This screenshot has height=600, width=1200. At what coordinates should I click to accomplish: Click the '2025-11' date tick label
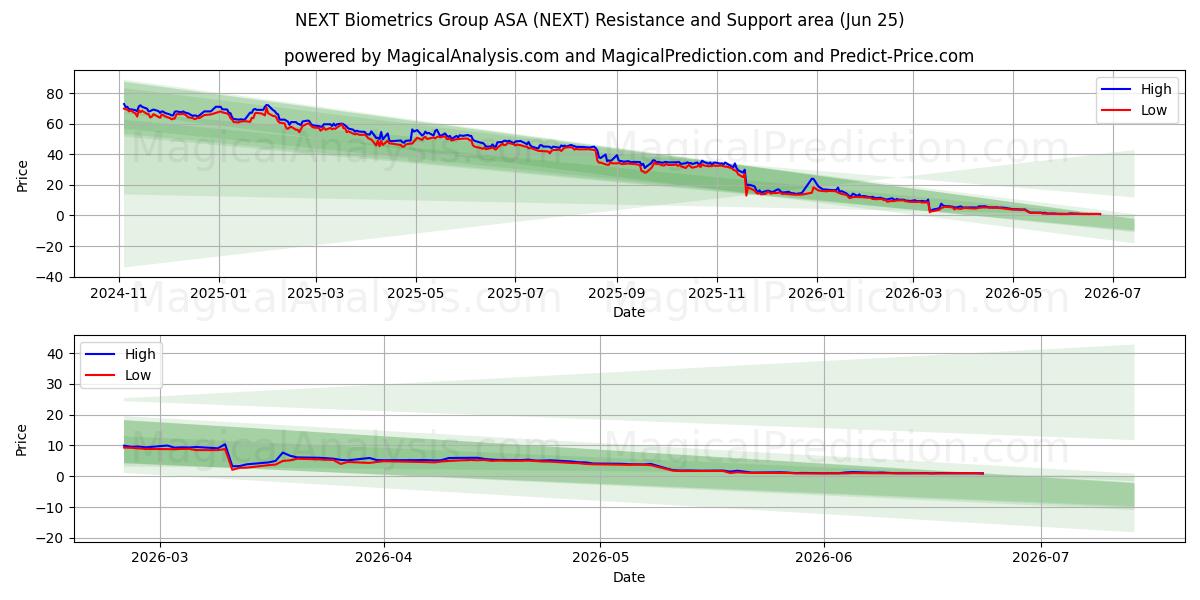click(x=716, y=295)
